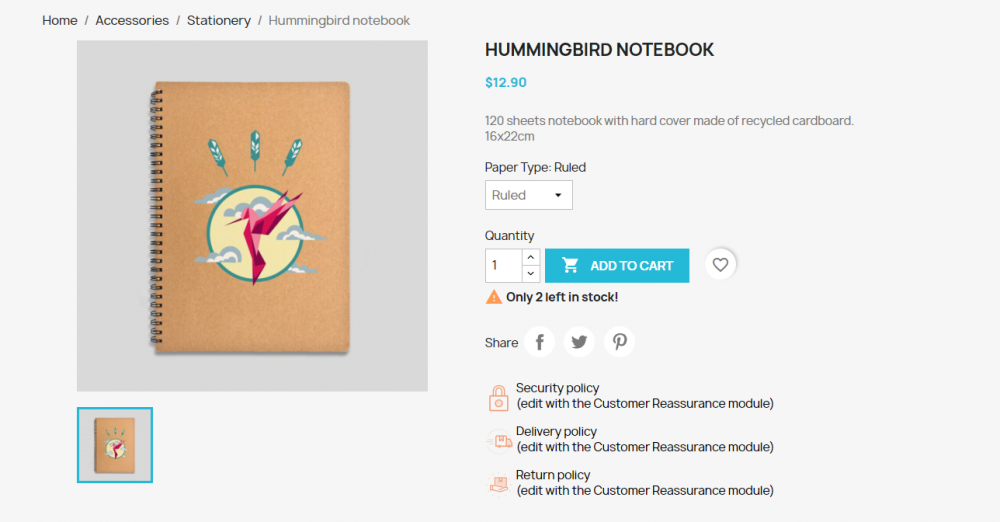Screen dimensions: 1000x522
Task: Click the Delivery policy truck icon
Action: tap(499, 441)
